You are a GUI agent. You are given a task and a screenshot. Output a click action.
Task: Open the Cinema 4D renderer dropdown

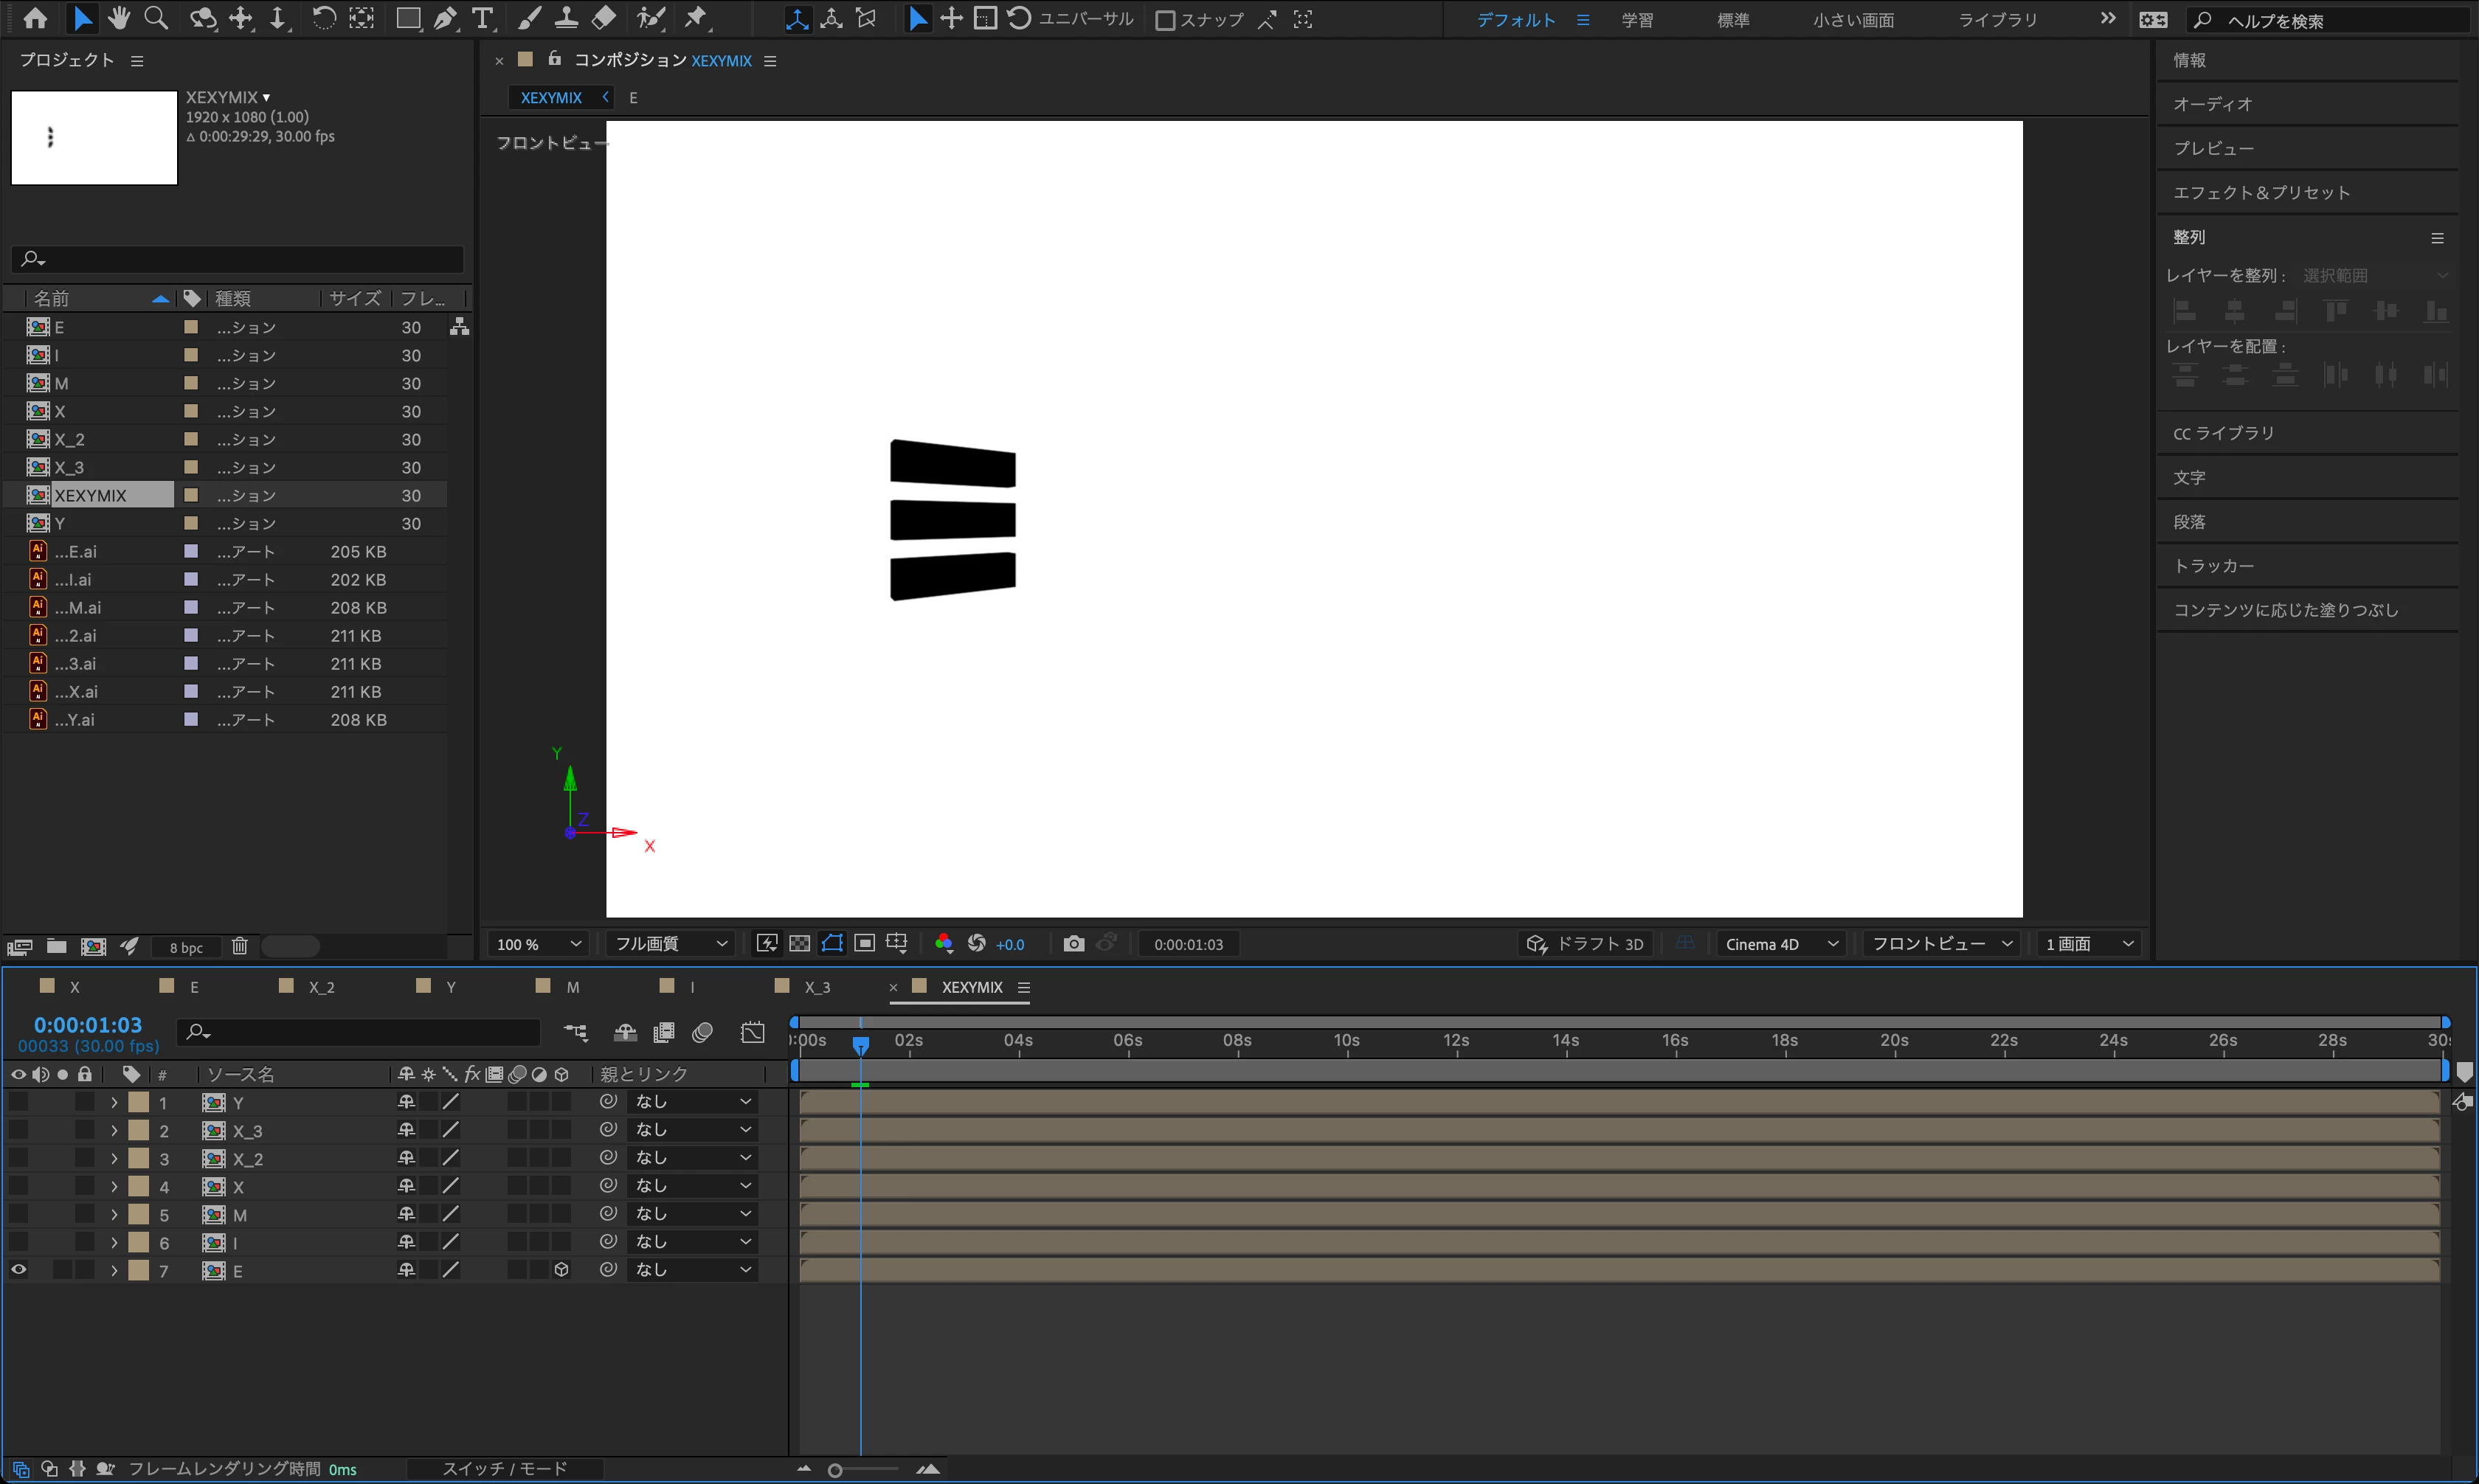pyautogui.click(x=1780, y=944)
